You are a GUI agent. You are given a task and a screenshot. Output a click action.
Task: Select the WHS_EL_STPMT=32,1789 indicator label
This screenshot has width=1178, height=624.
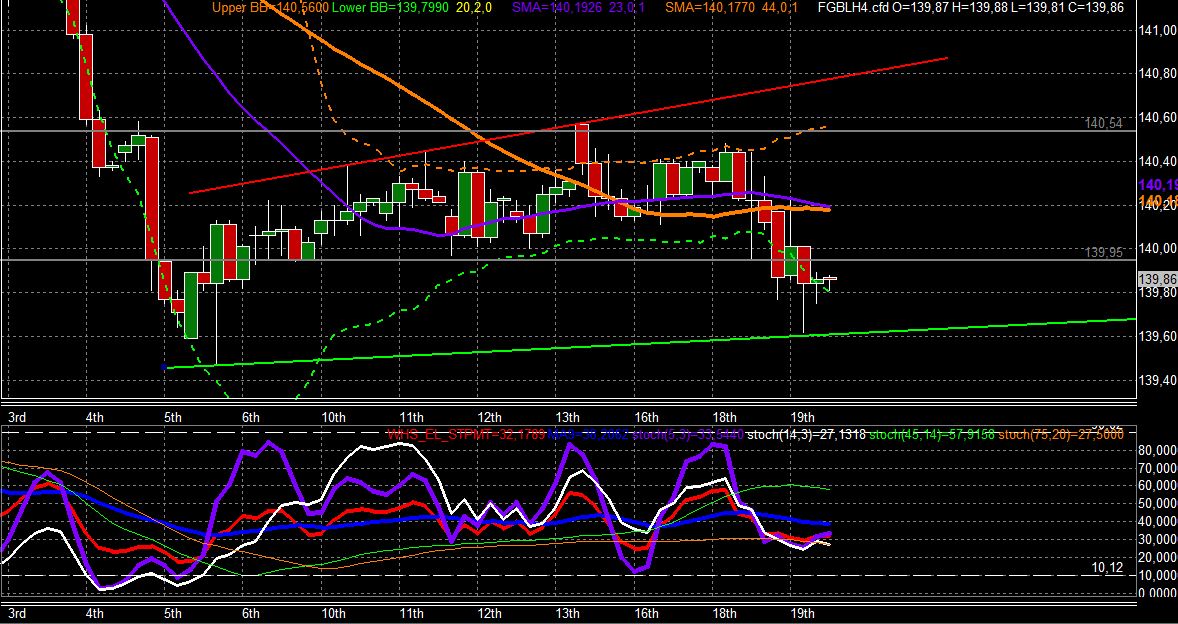[466, 434]
